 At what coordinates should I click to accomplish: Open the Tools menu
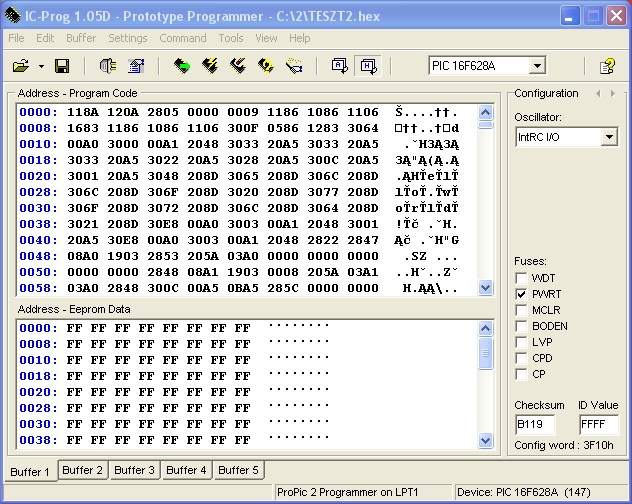231,38
